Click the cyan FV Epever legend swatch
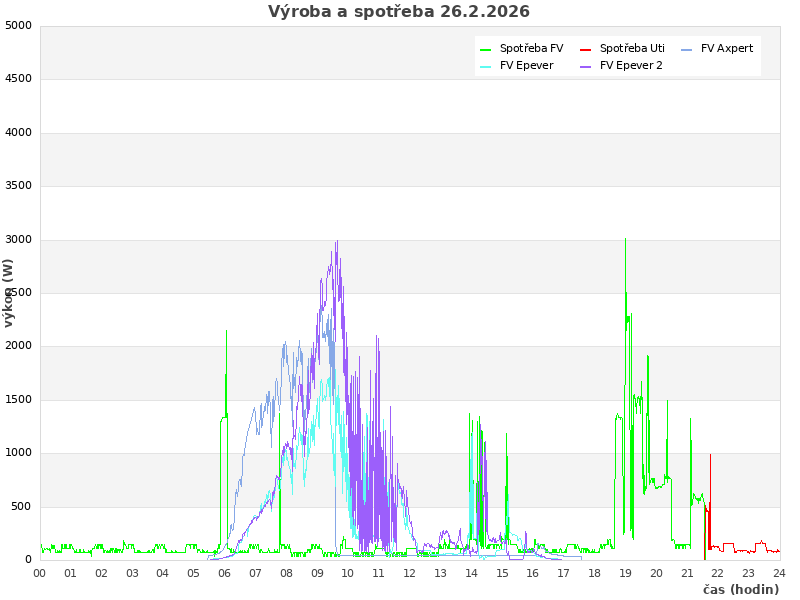 tap(486, 66)
